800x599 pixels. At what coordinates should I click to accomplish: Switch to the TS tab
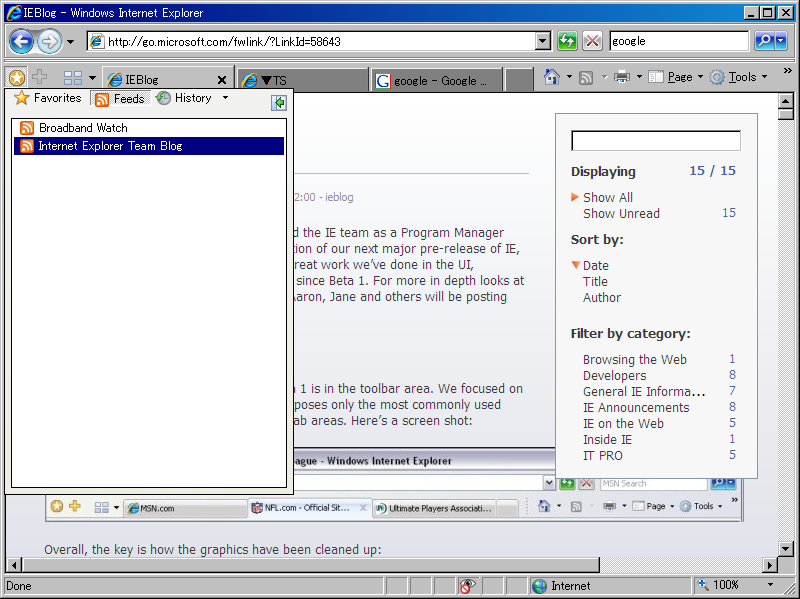303,80
